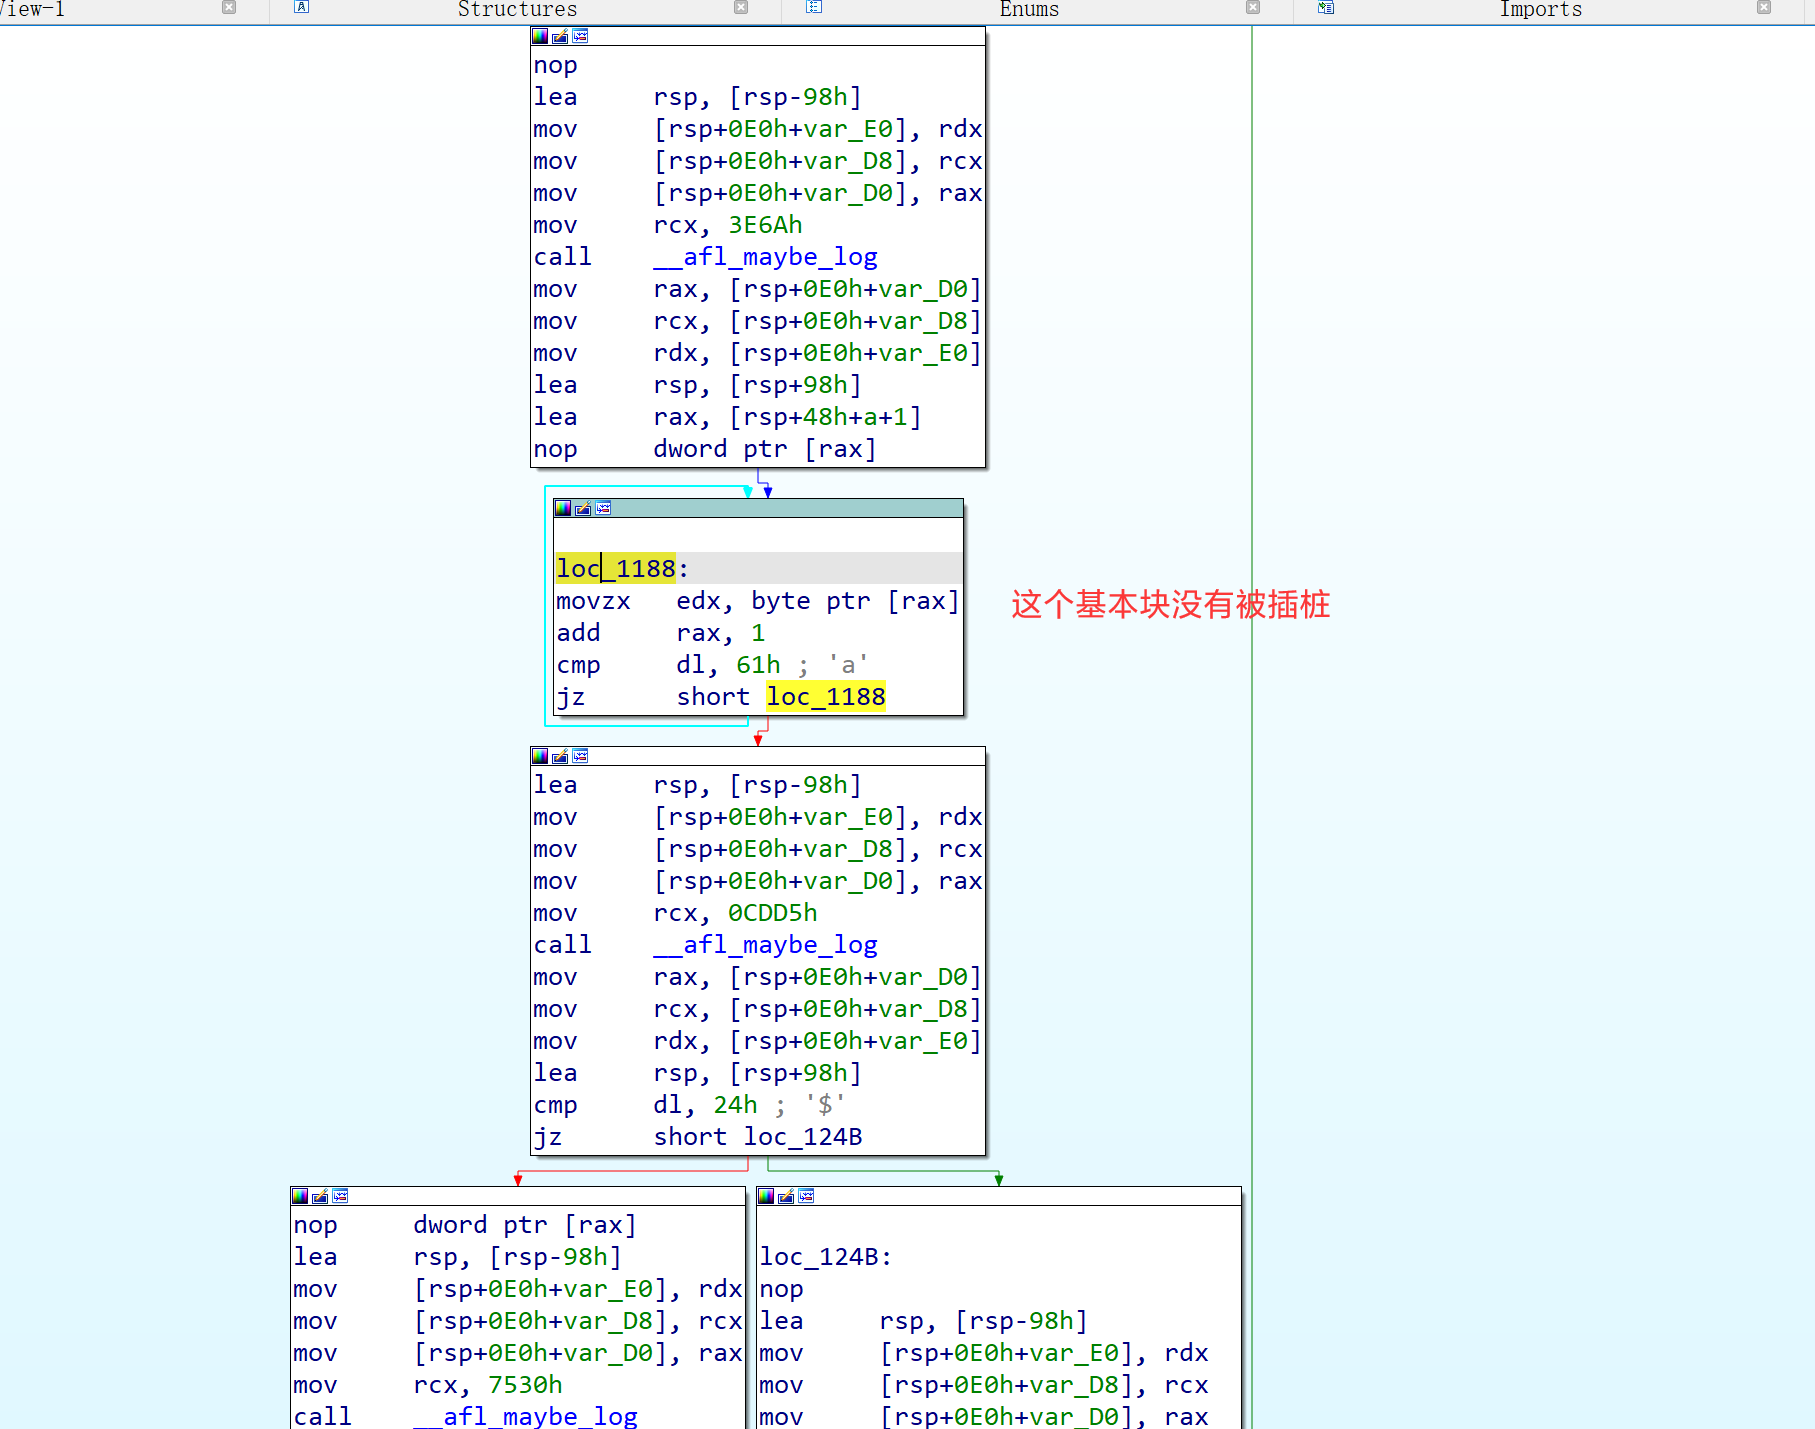This screenshot has width=1815, height=1429.
Task: Close the Structures tab
Action: point(741,7)
